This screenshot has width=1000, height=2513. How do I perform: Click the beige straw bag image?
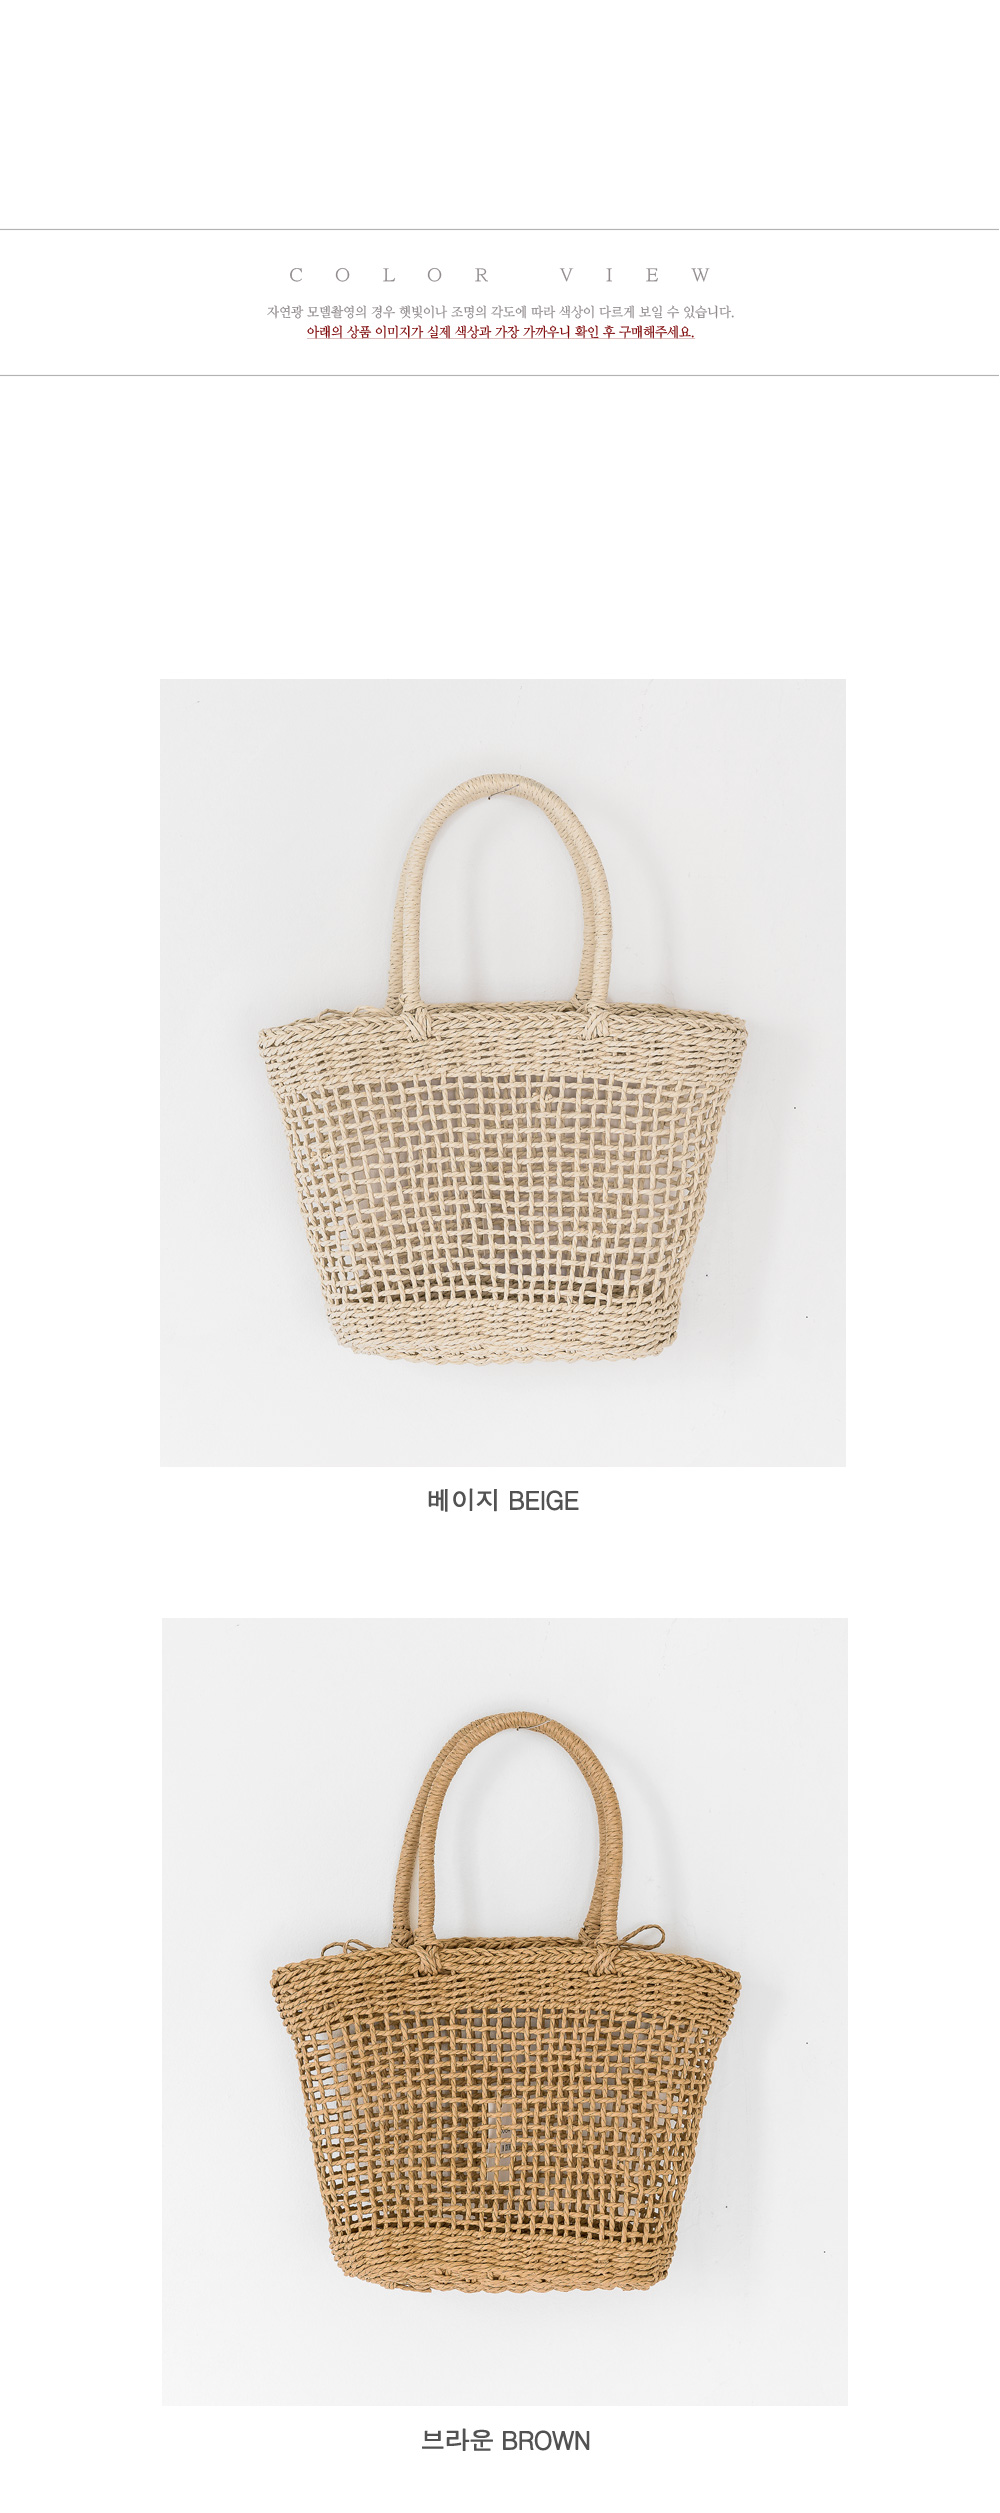click(503, 1072)
